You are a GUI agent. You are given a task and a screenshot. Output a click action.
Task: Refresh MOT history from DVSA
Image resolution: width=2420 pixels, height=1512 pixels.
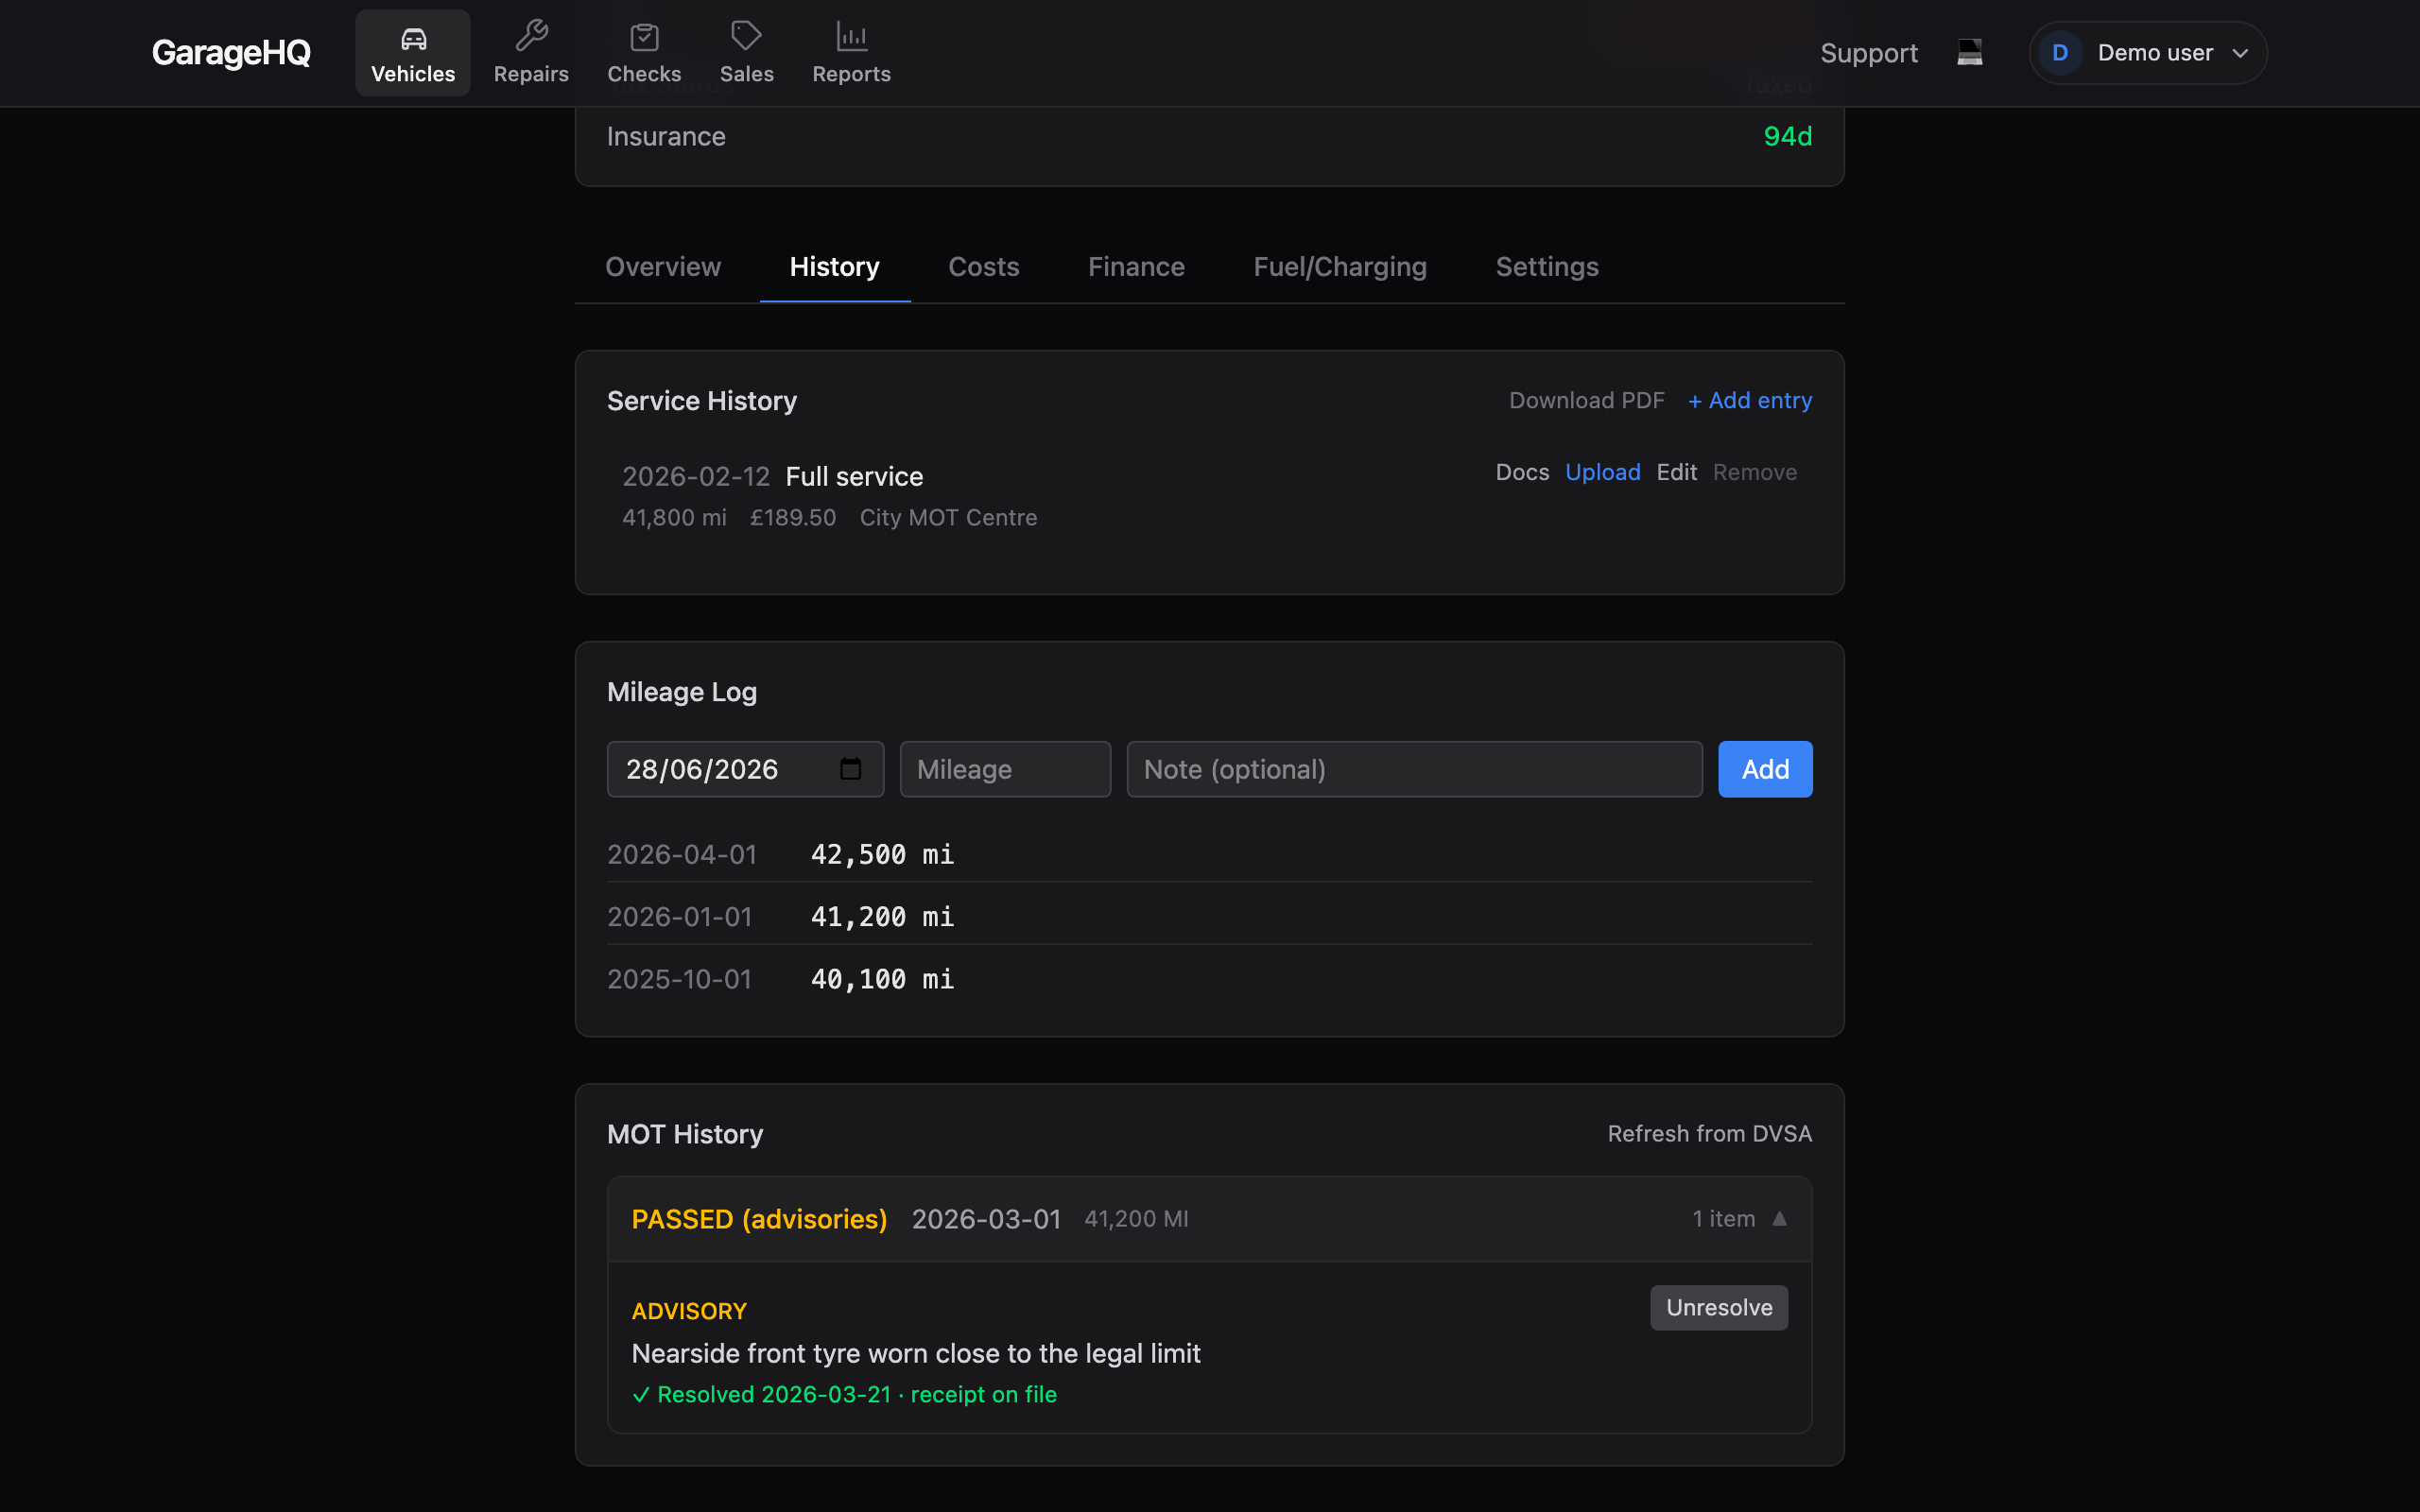point(1709,1133)
